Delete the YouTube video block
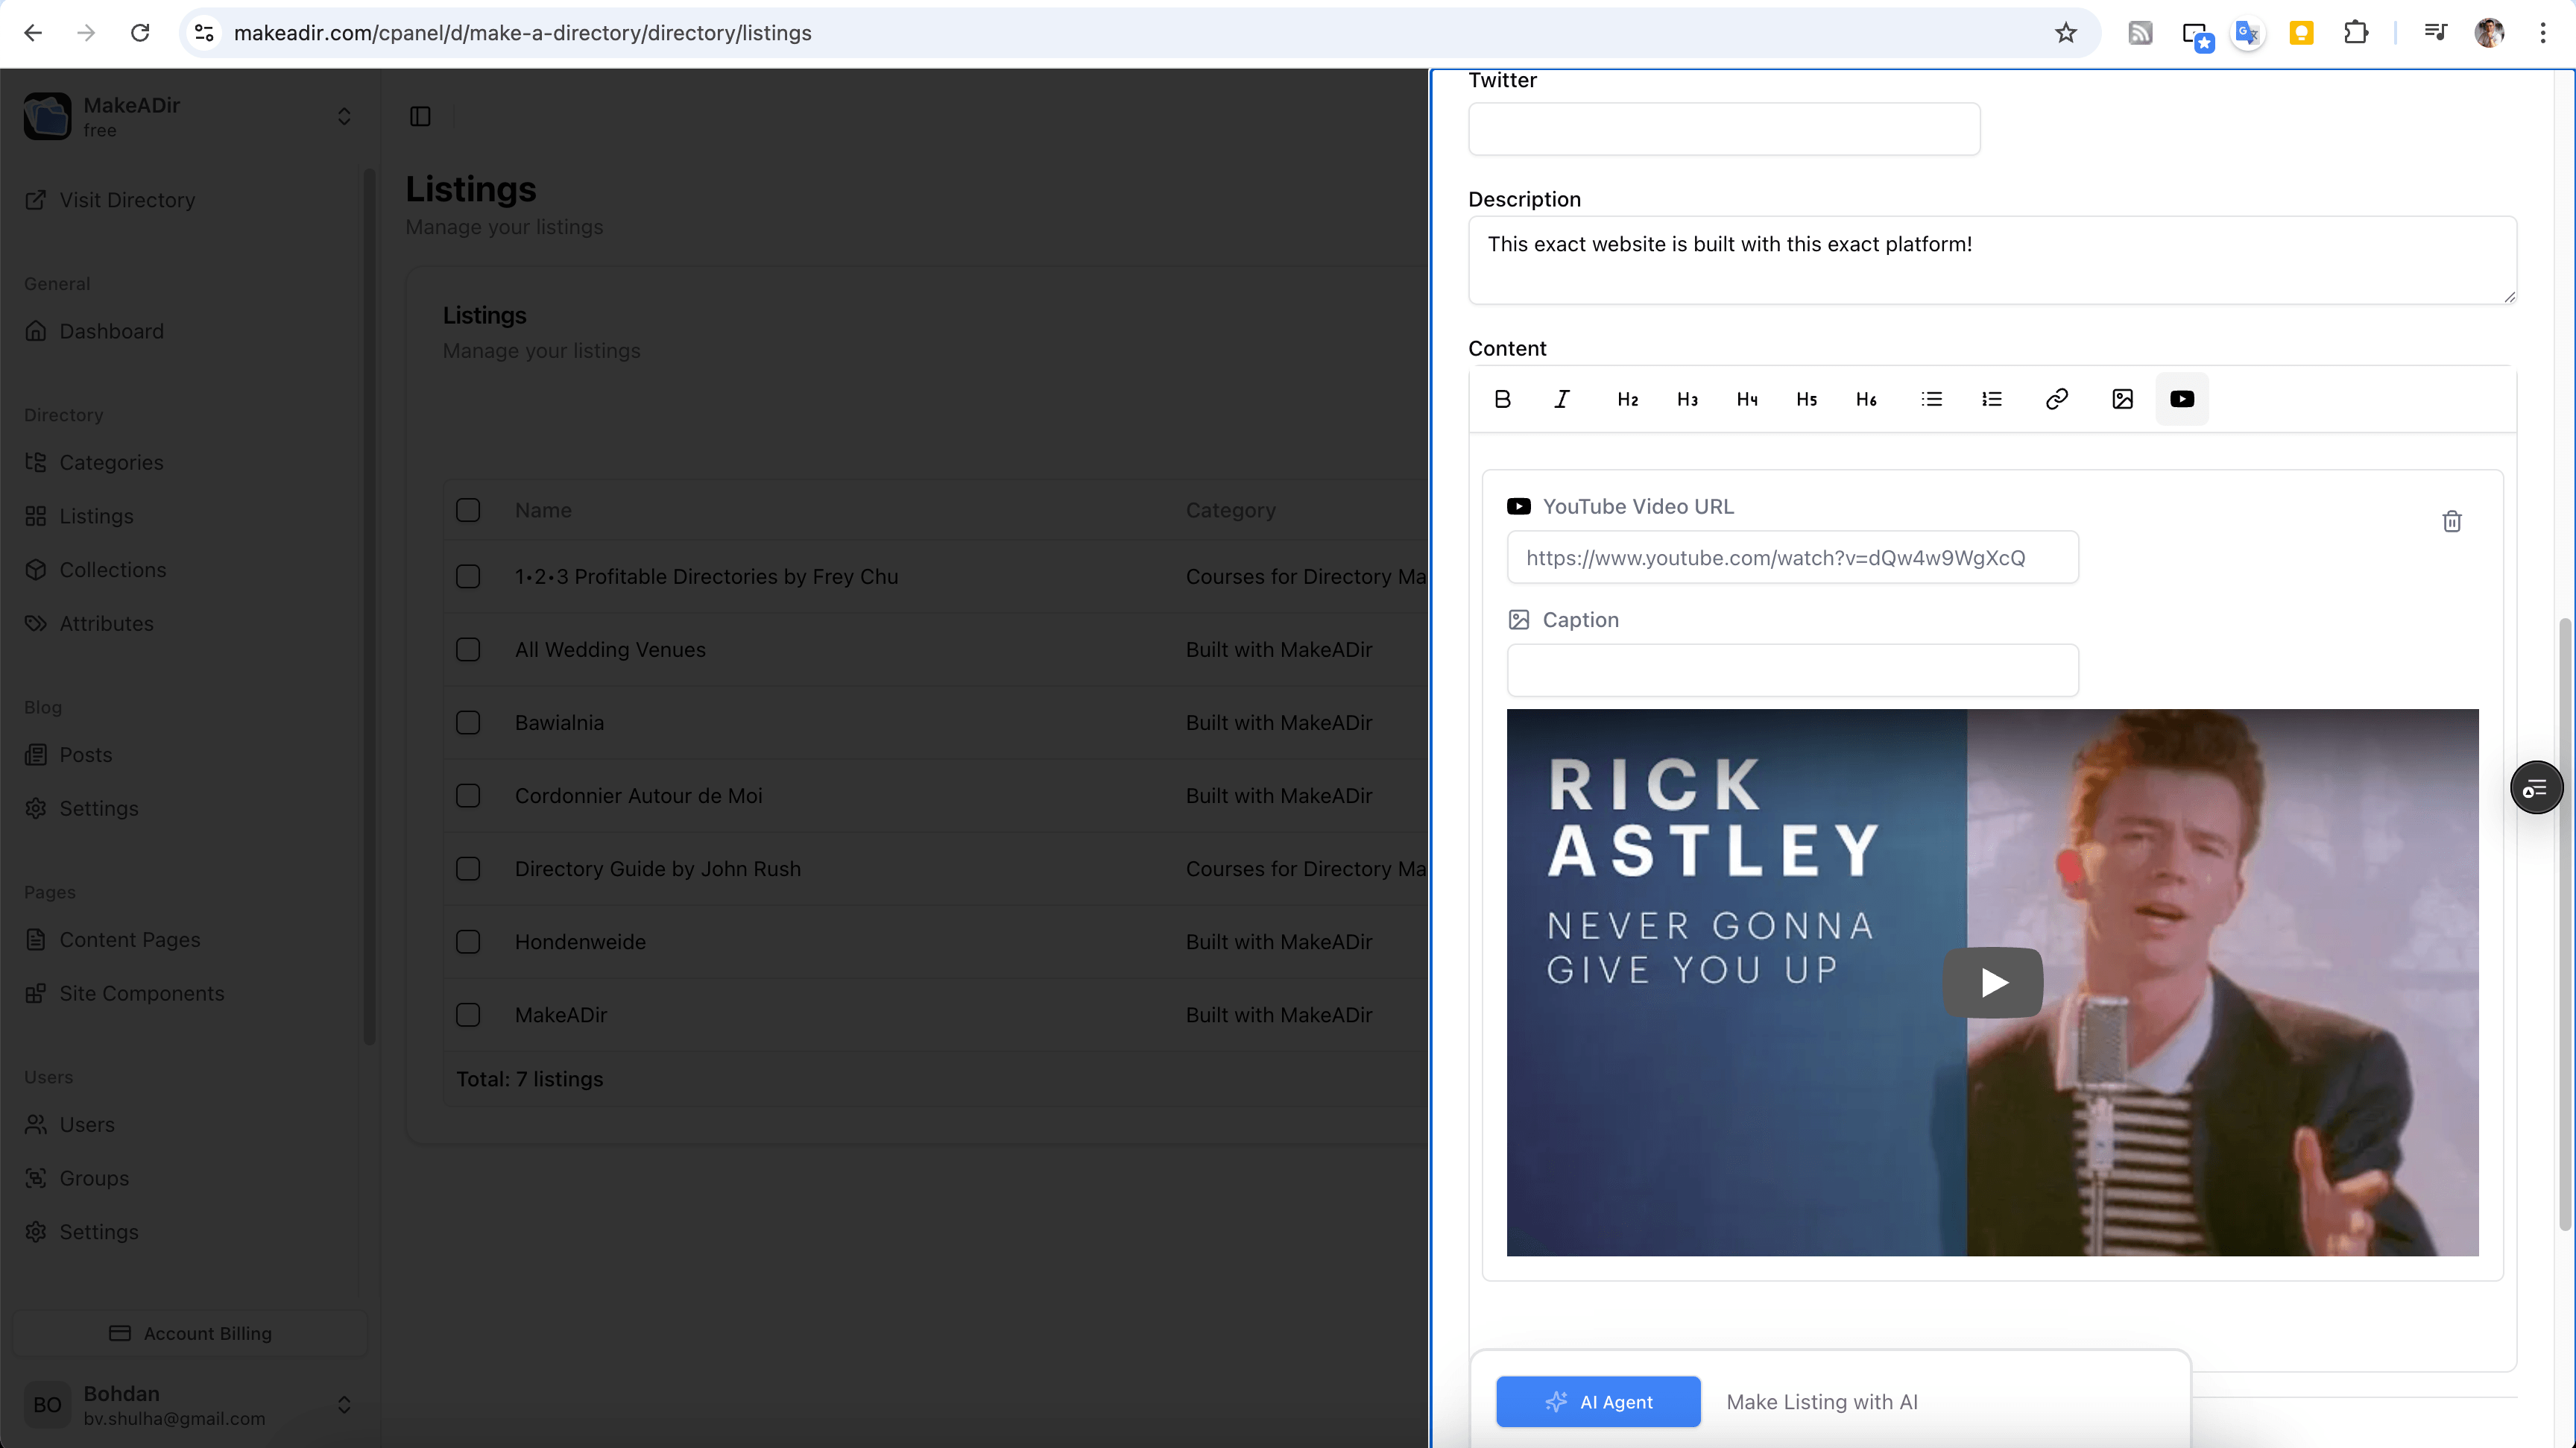Image resolution: width=2576 pixels, height=1448 pixels. click(x=2451, y=521)
